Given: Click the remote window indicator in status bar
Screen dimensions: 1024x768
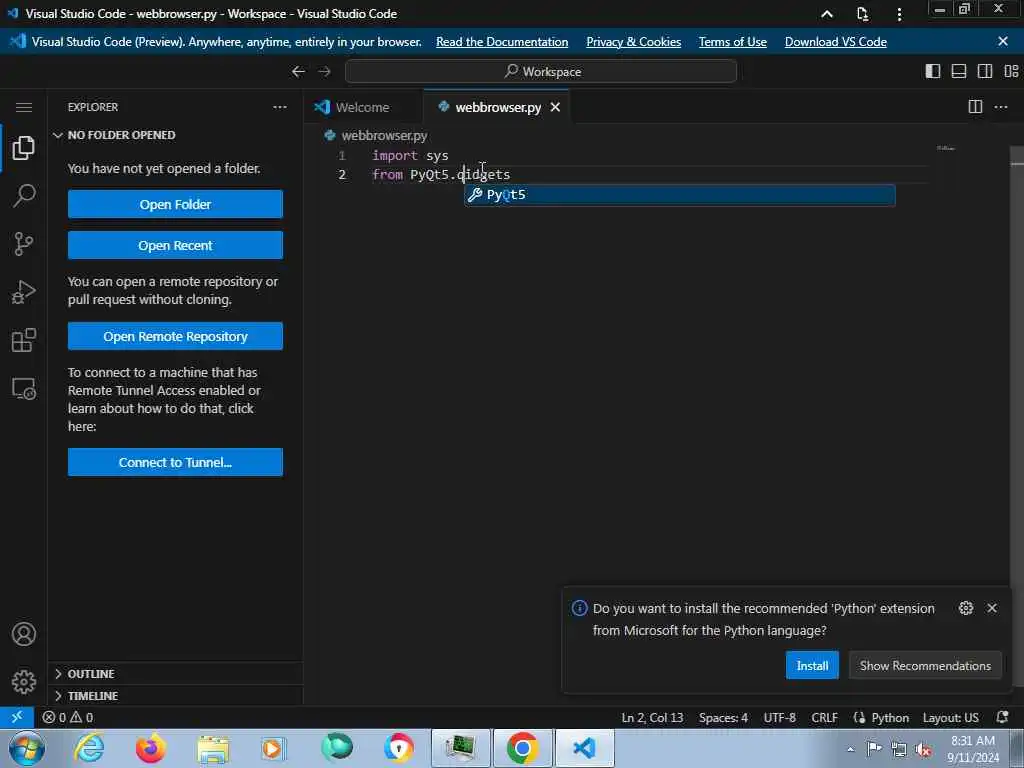Looking at the screenshot, I should [x=17, y=717].
